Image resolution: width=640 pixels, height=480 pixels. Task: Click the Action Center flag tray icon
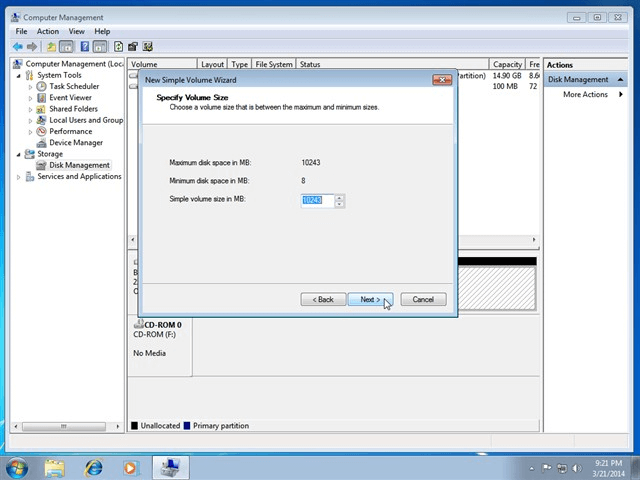(547, 468)
